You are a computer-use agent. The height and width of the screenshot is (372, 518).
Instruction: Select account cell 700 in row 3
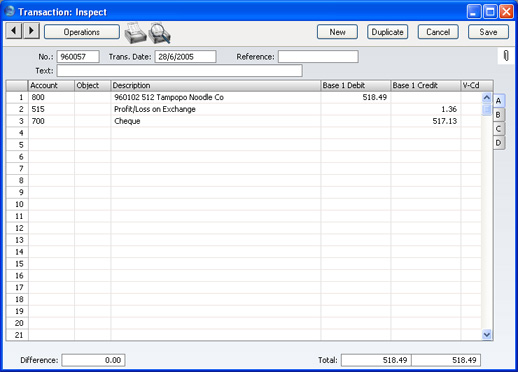click(x=51, y=121)
